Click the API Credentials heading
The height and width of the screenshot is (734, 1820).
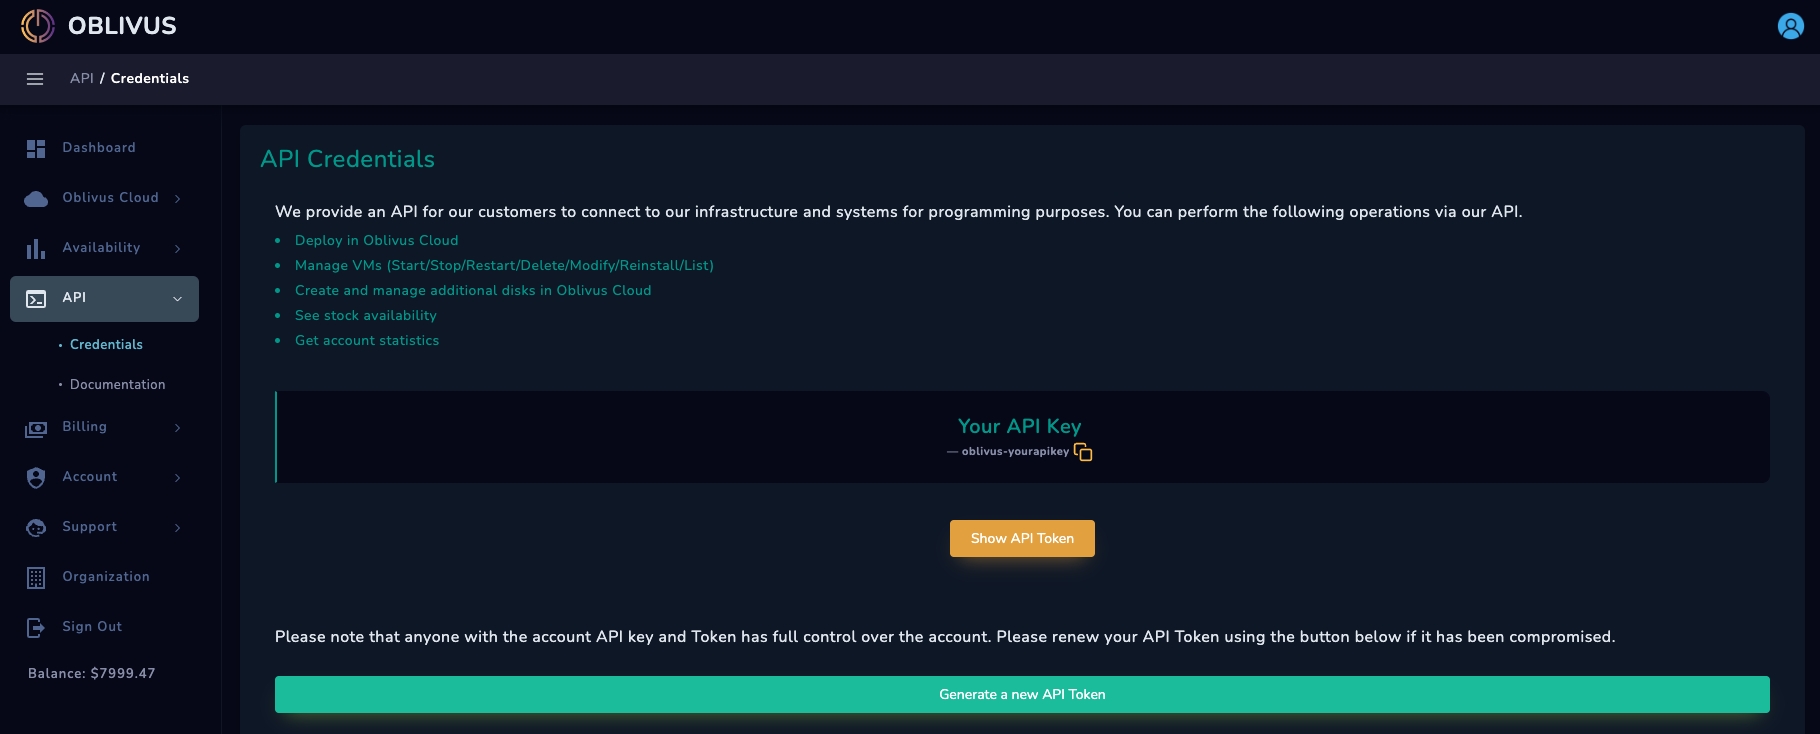point(347,159)
